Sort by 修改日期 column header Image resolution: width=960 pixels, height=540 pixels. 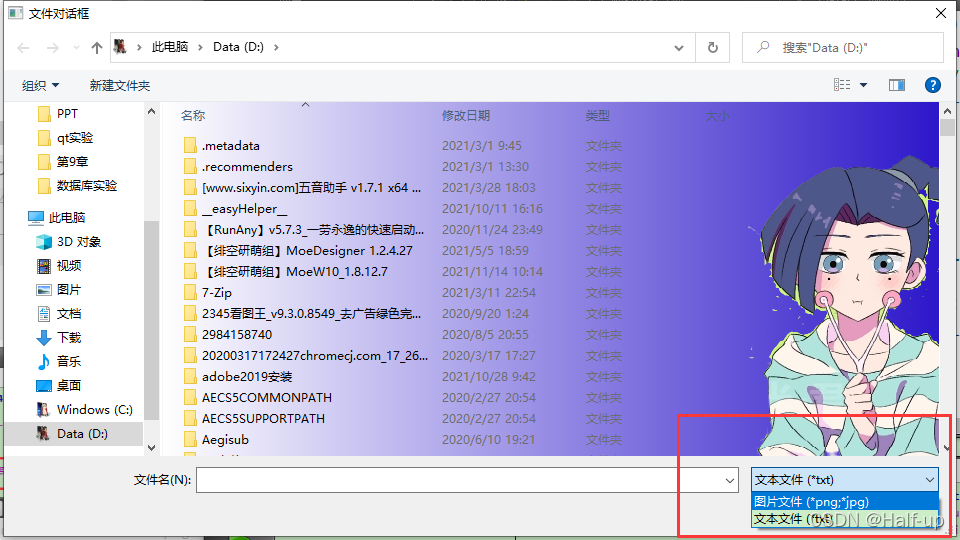tap(466, 116)
